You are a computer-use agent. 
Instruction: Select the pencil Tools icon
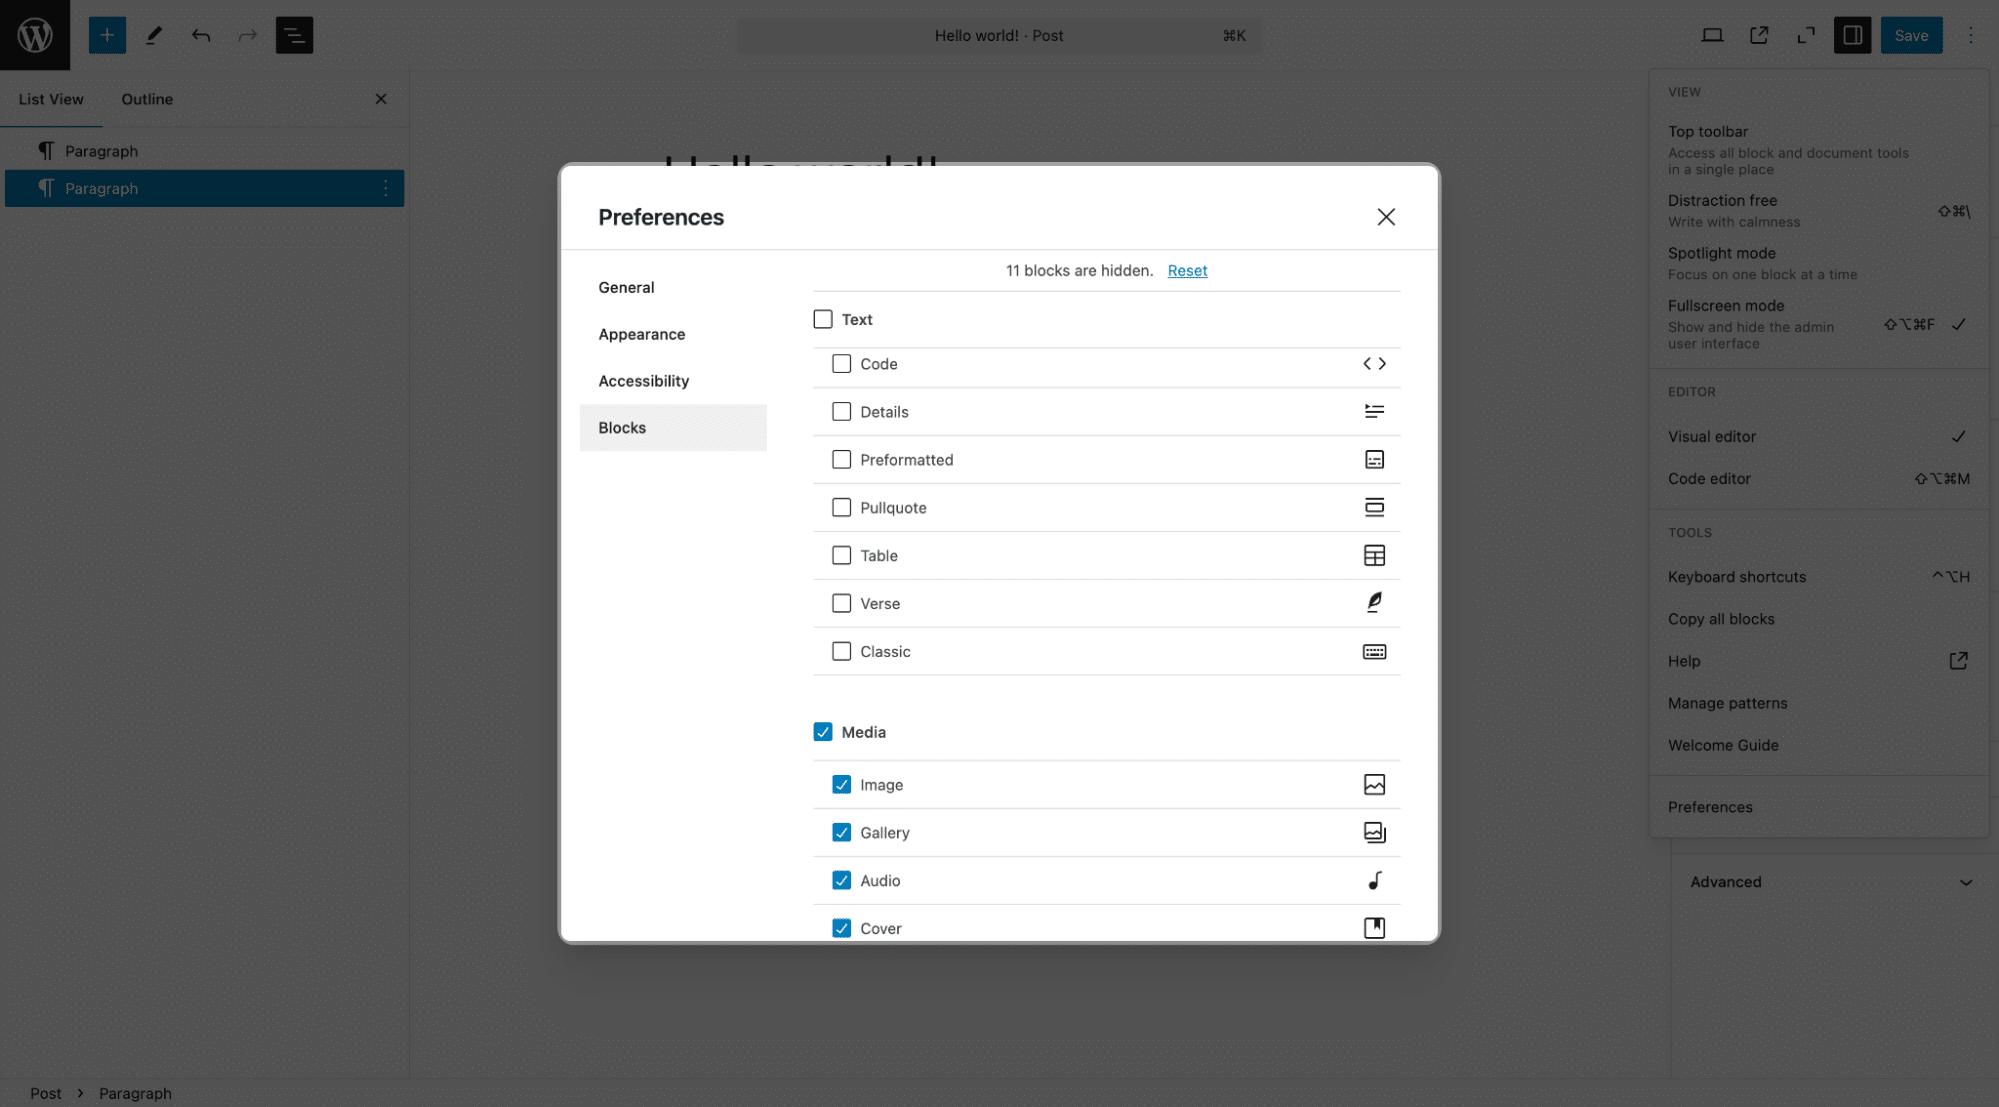pos(154,35)
